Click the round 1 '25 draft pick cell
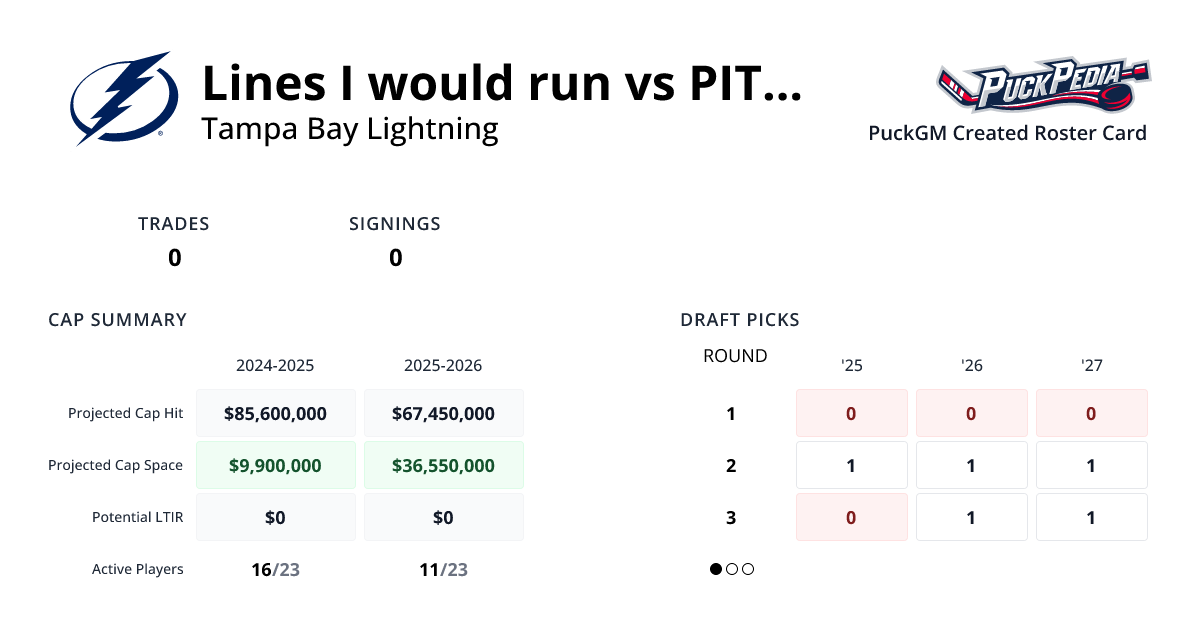The image size is (1200, 630). pos(851,413)
